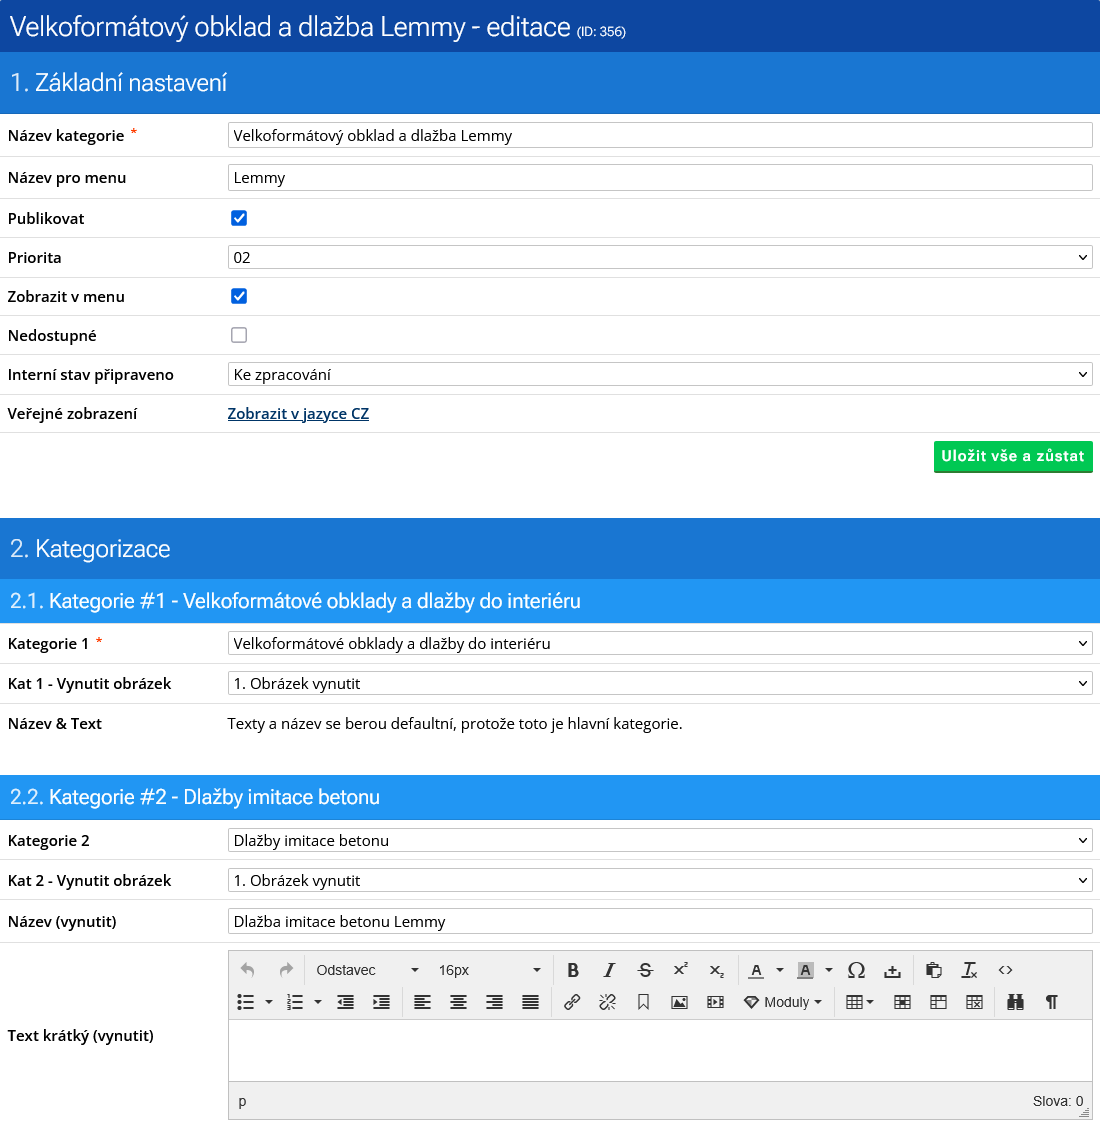Expand bullet list style arrow
The height and width of the screenshot is (1128, 1100).
pyautogui.click(x=269, y=1002)
